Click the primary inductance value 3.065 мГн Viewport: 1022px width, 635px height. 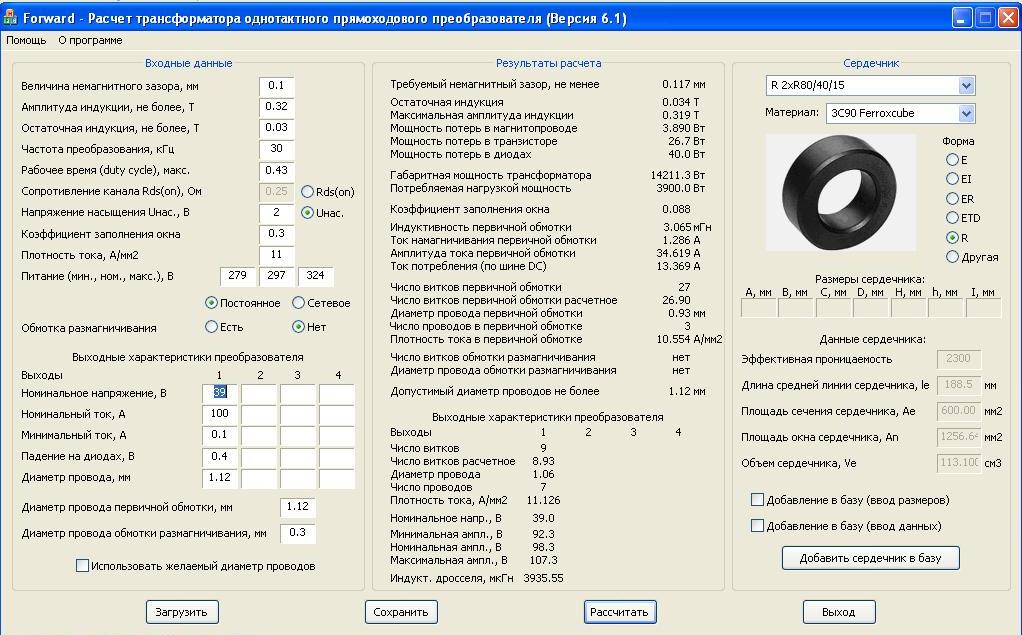[687, 228]
